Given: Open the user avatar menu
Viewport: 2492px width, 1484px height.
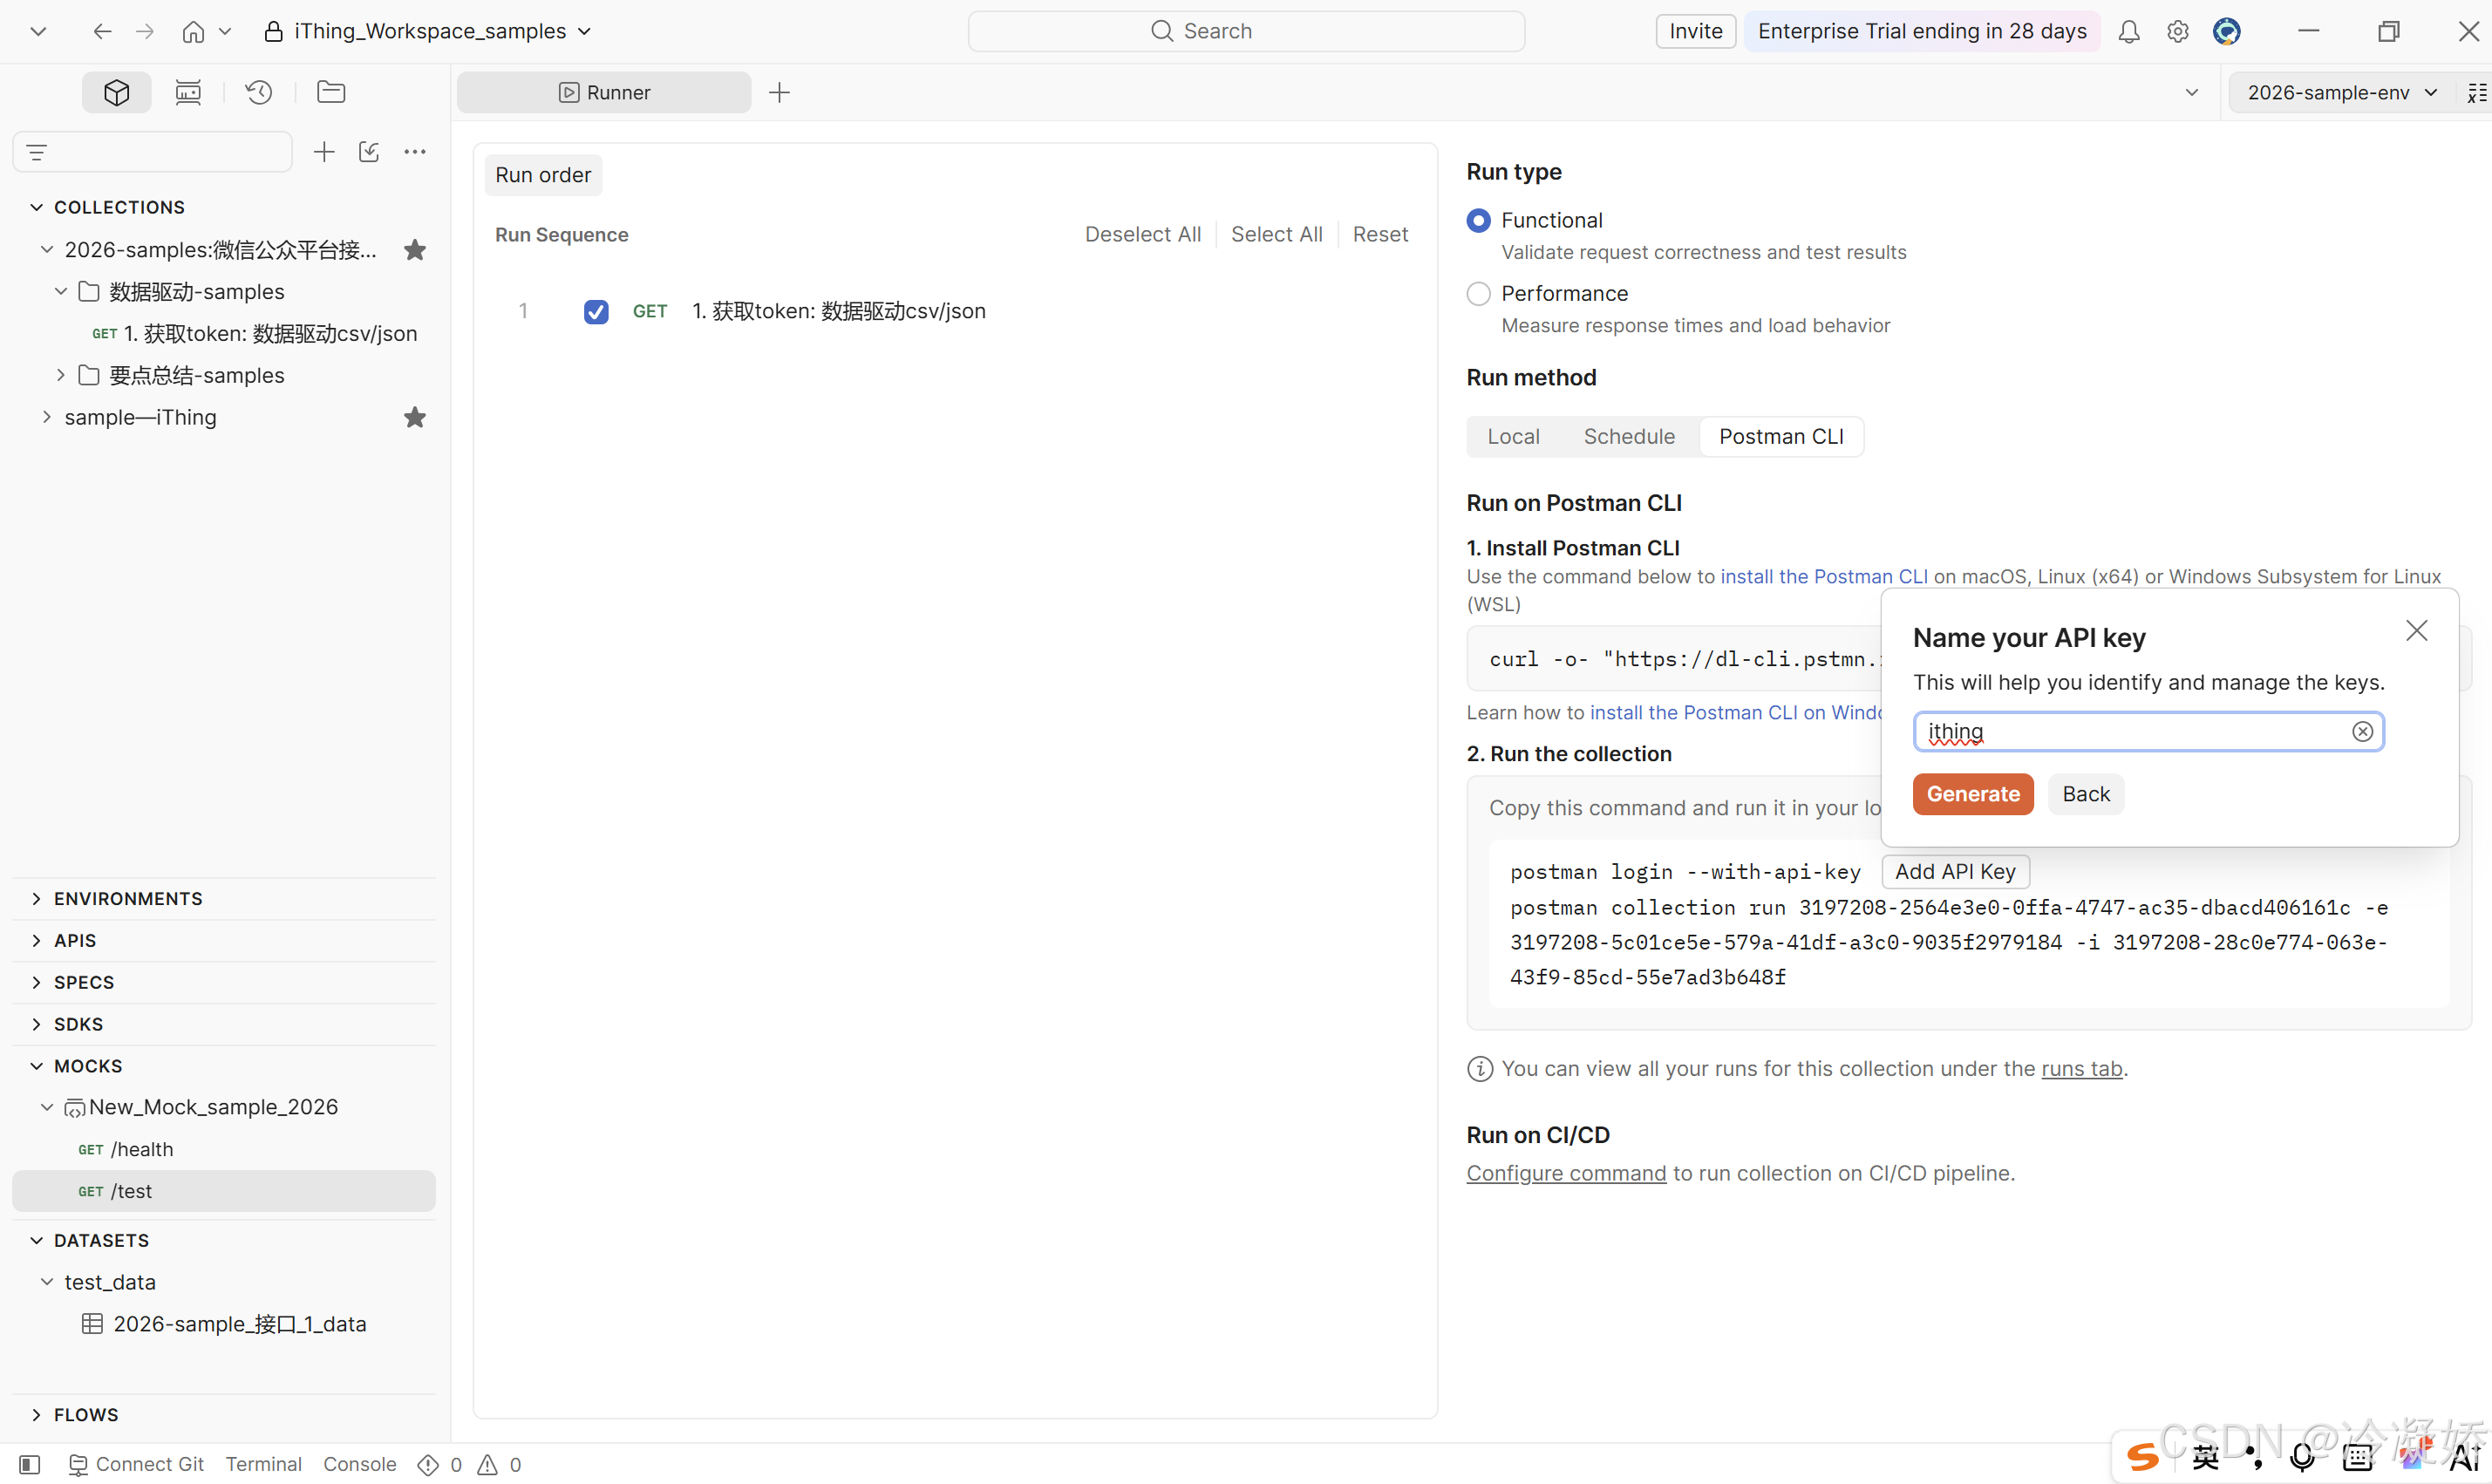Looking at the screenshot, I should [x=2227, y=31].
